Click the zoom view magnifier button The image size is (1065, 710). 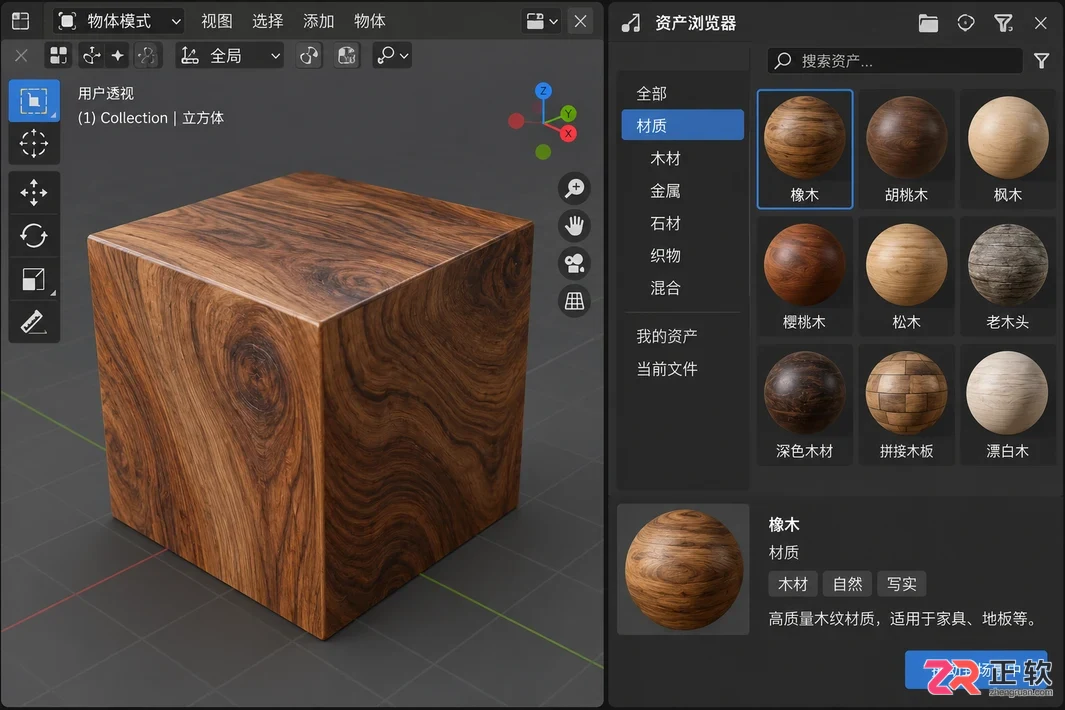click(575, 188)
